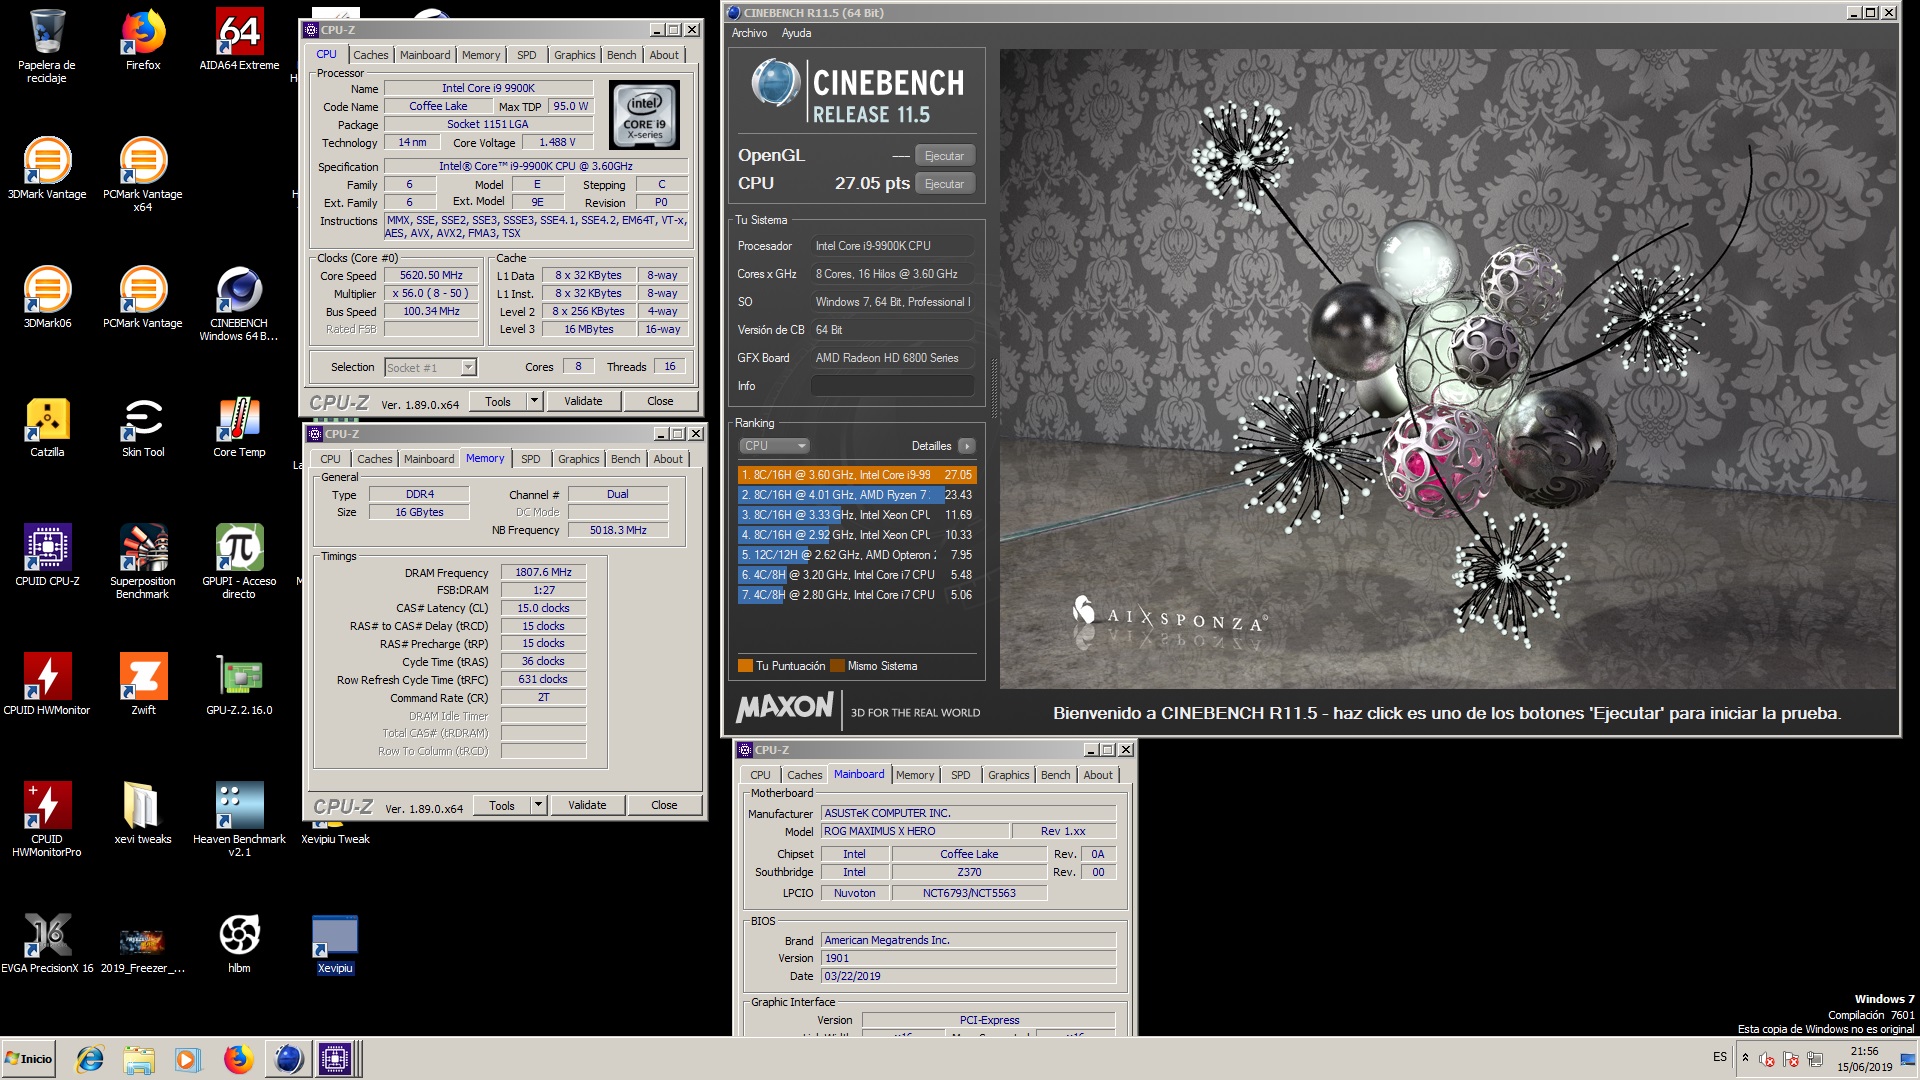Screen dimensions: 1920x1080
Task: Launch Superposition Benchmark shortcut
Action: point(143,561)
